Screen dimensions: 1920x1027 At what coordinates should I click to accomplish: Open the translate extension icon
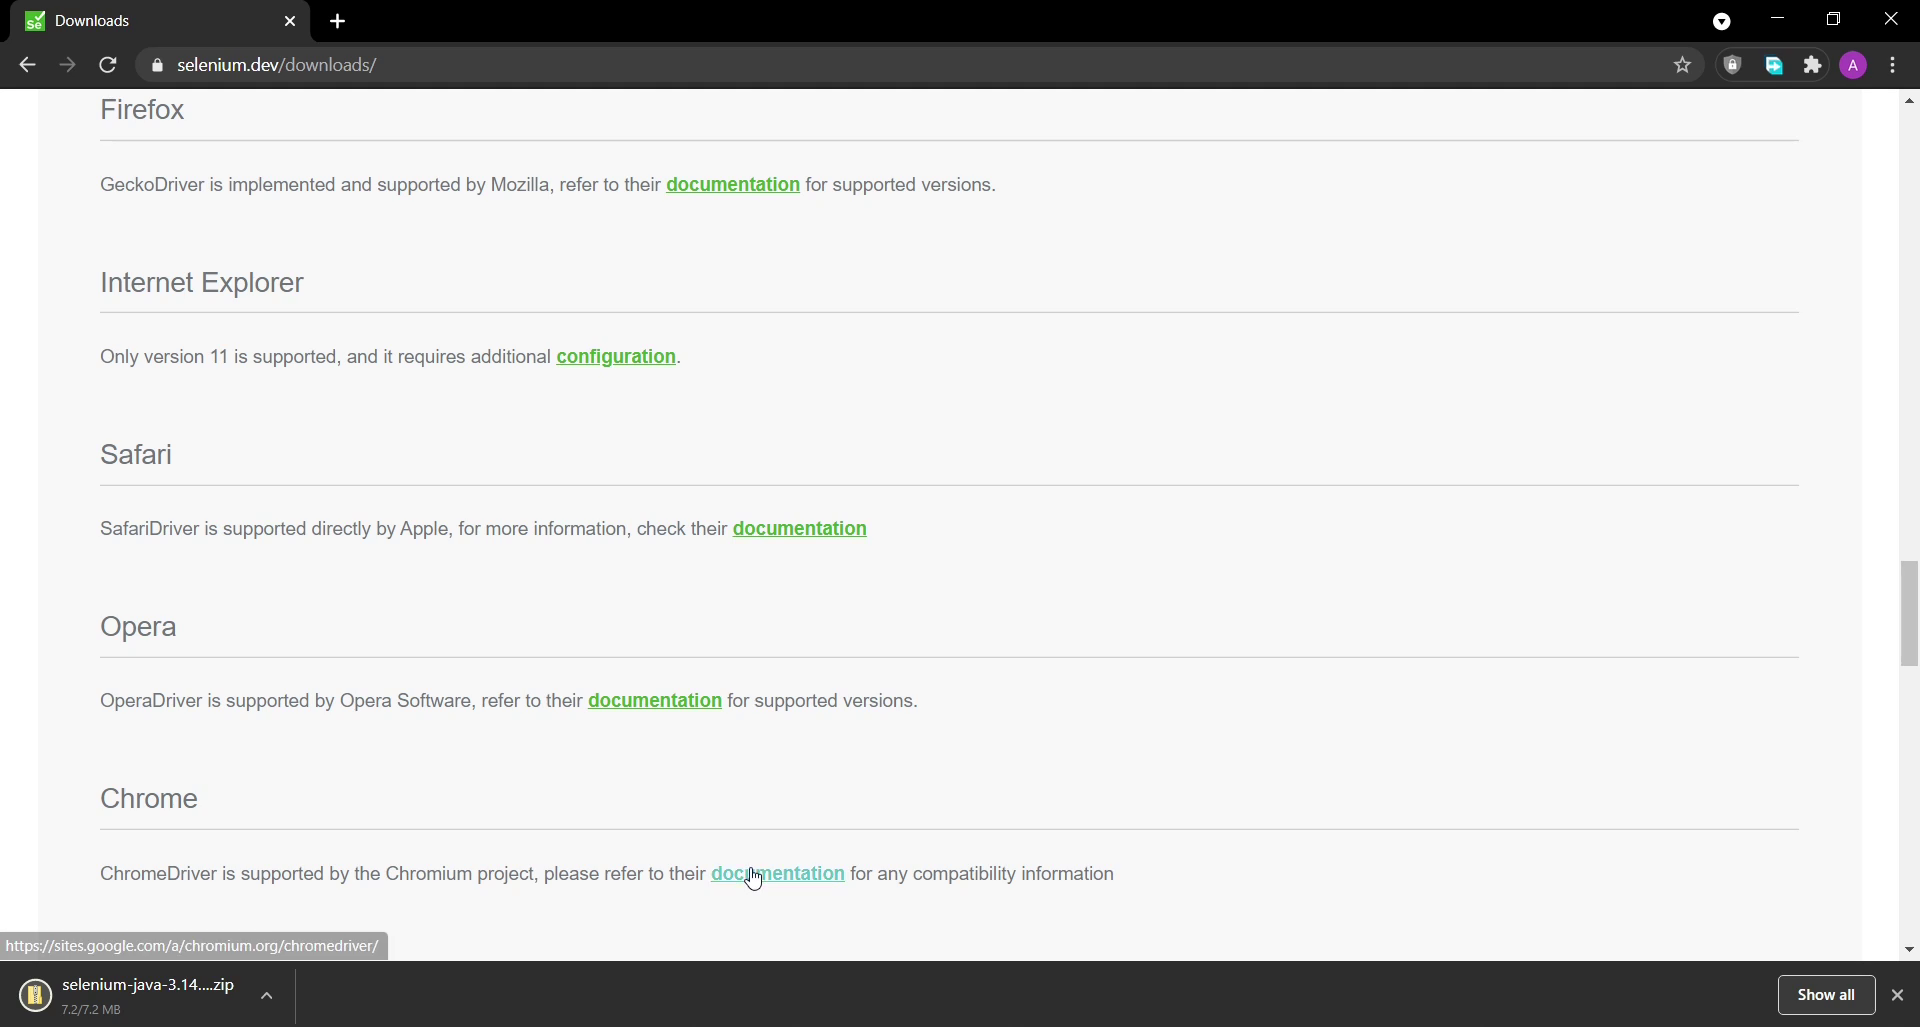(1773, 65)
